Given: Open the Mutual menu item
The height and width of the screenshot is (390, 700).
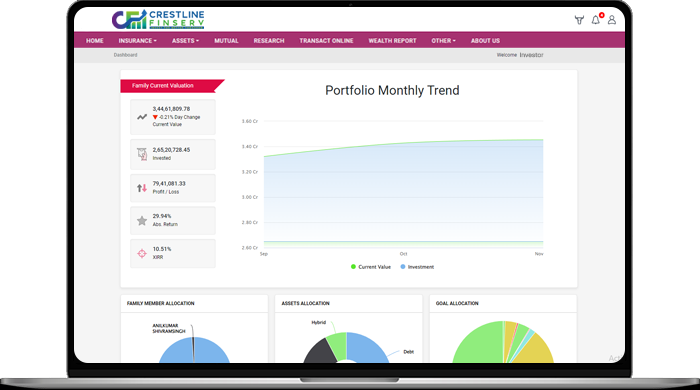Looking at the screenshot, I should (226, 41).
